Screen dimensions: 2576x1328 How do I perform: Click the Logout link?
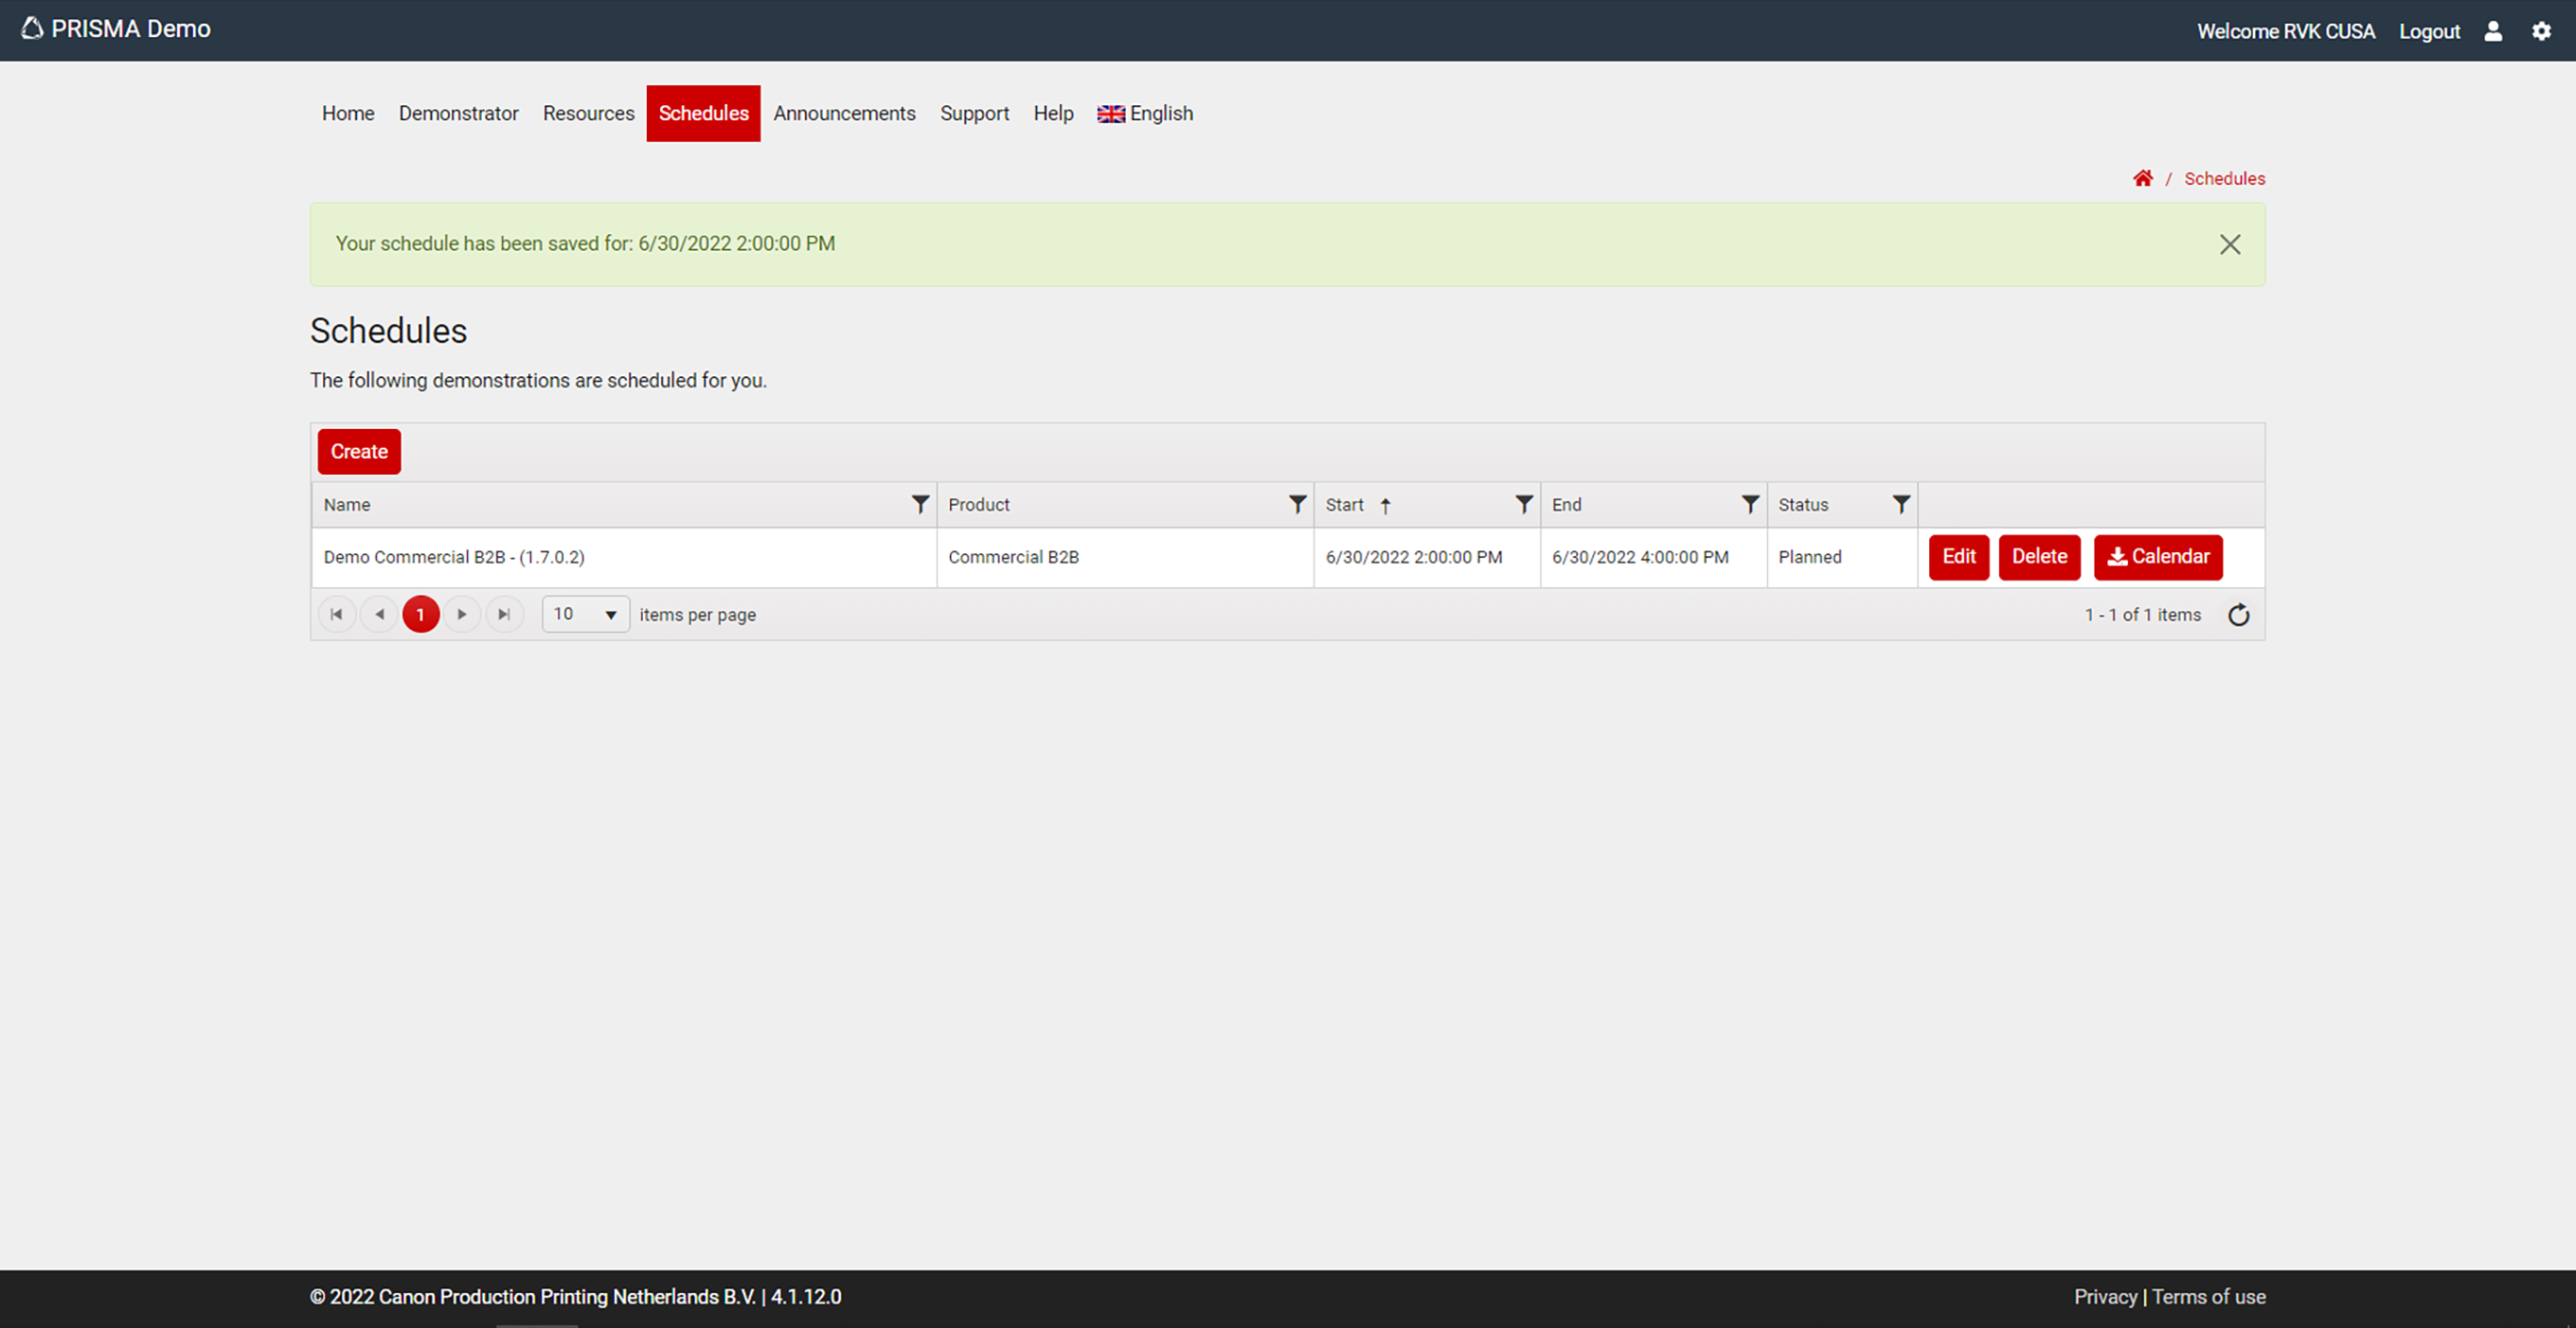[2429, 32]
